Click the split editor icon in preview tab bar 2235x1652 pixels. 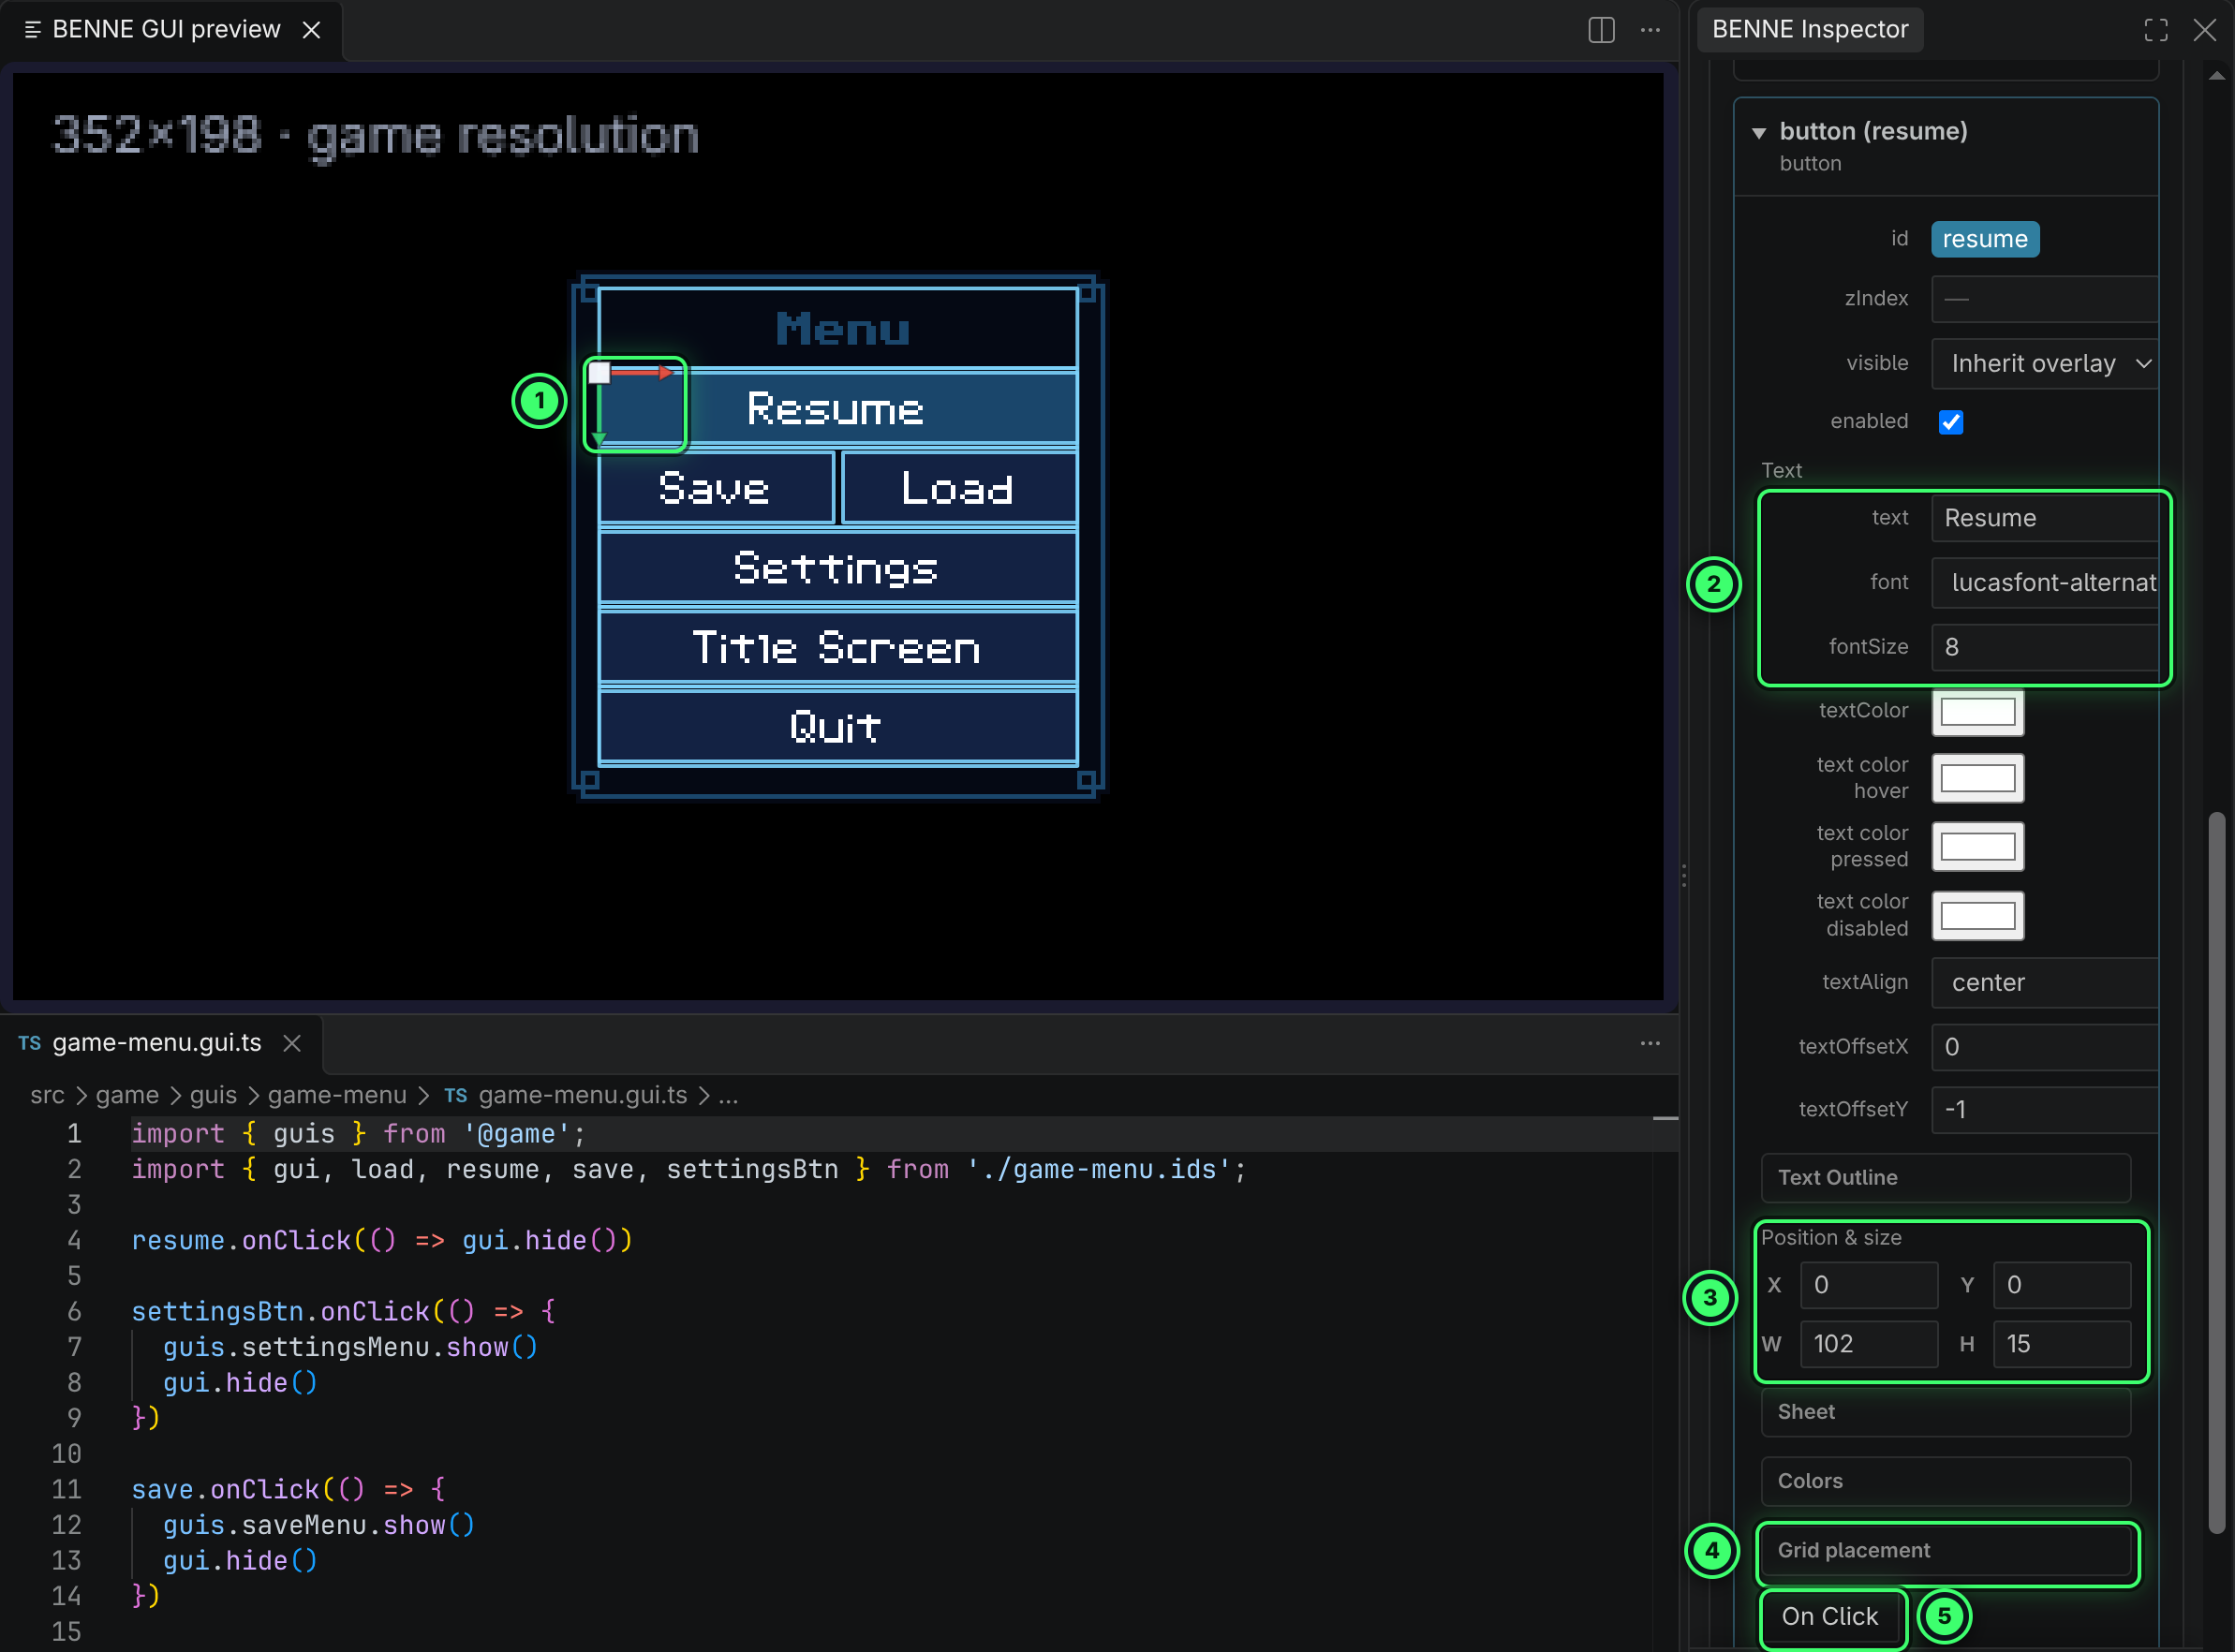1601,30
